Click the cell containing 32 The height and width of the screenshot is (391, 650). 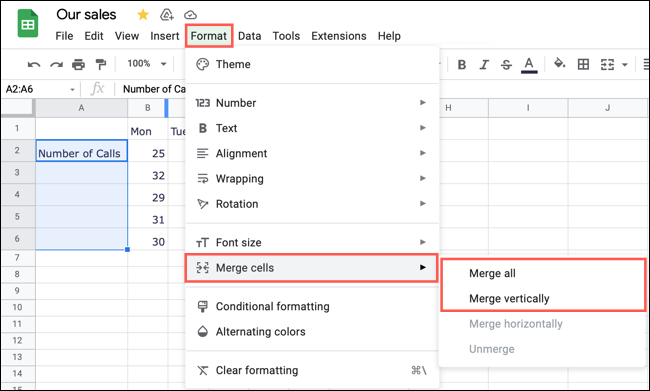[x=148, y=173]
